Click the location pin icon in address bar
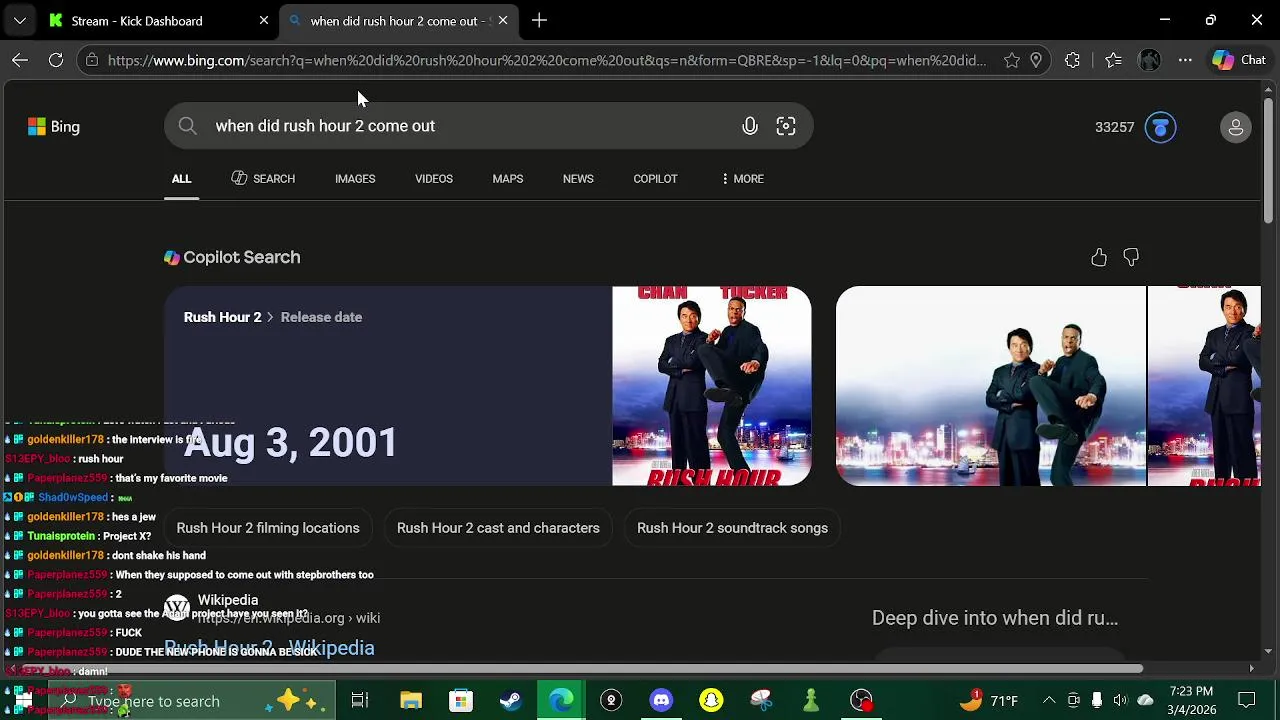This screenshot has height=720, width=1280. [1036, 60]
